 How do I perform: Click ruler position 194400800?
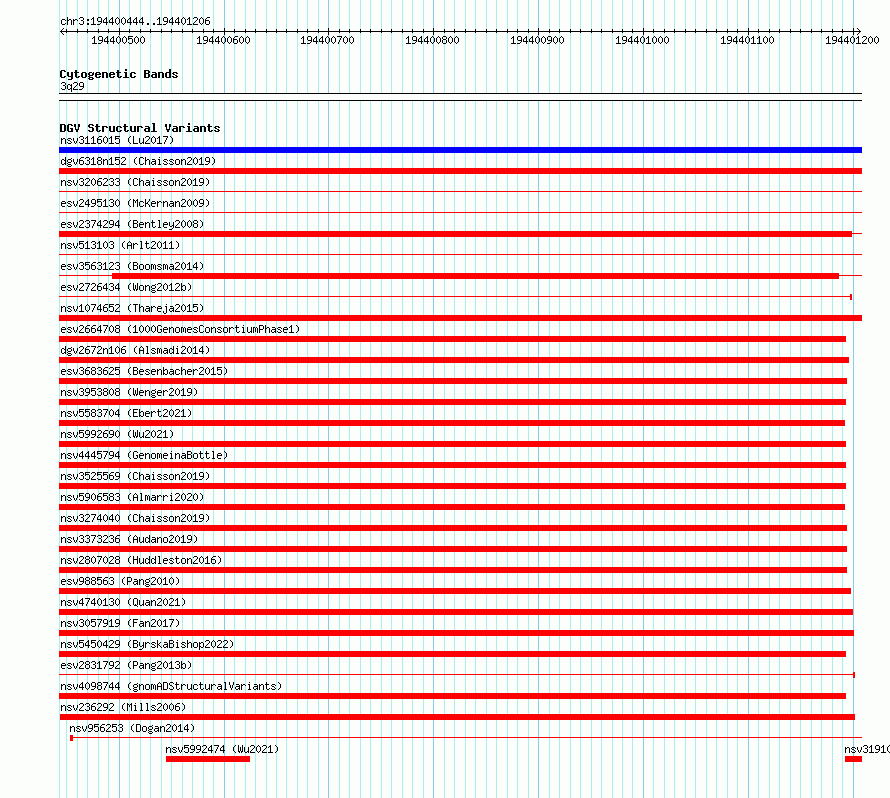click(x=433, y=40)
